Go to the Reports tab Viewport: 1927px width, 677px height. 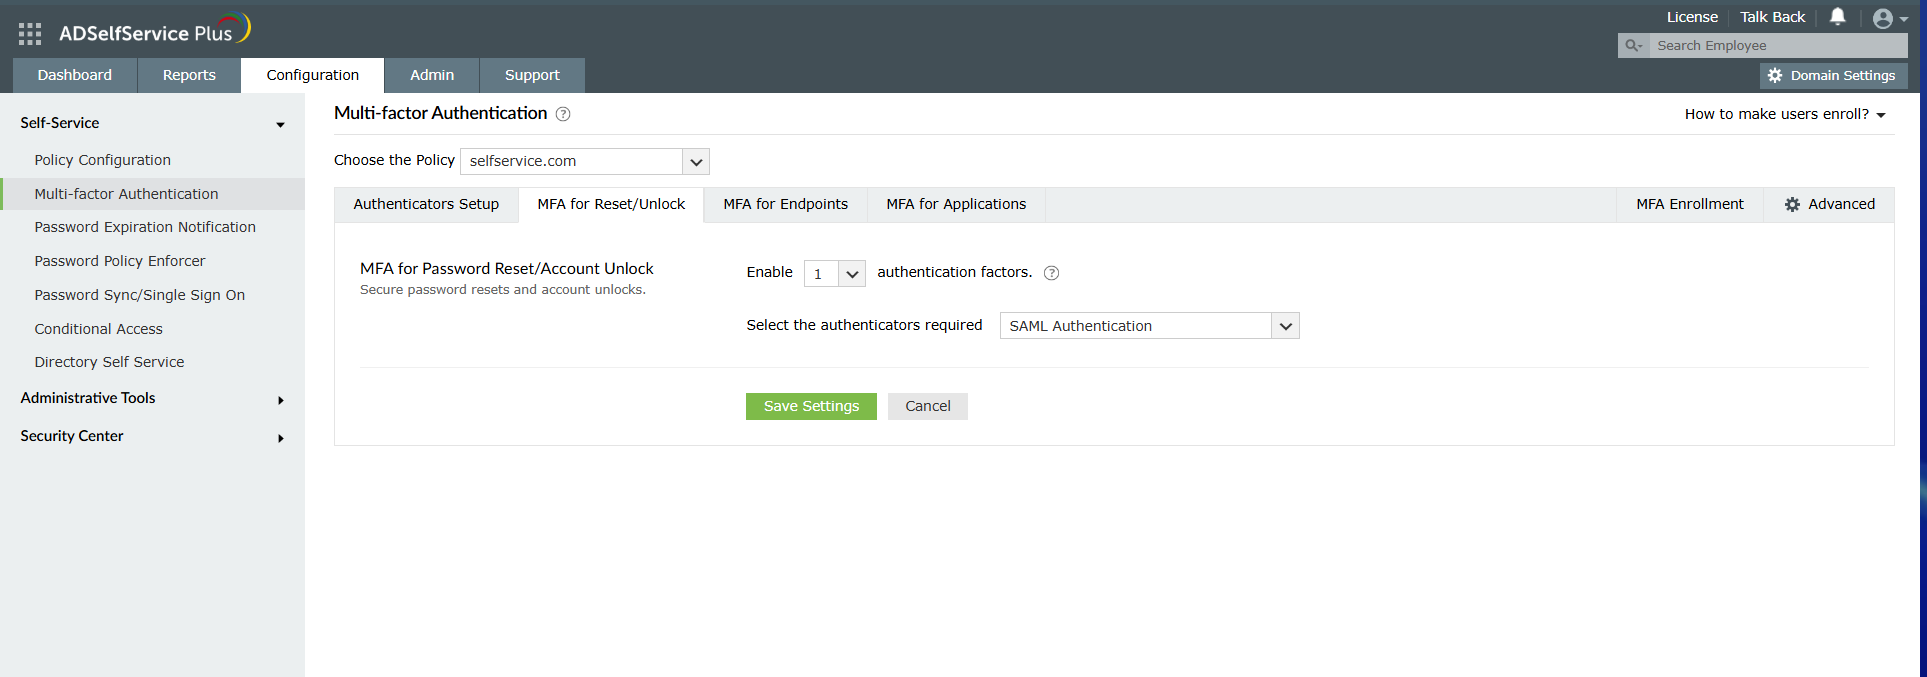(189, 75)
